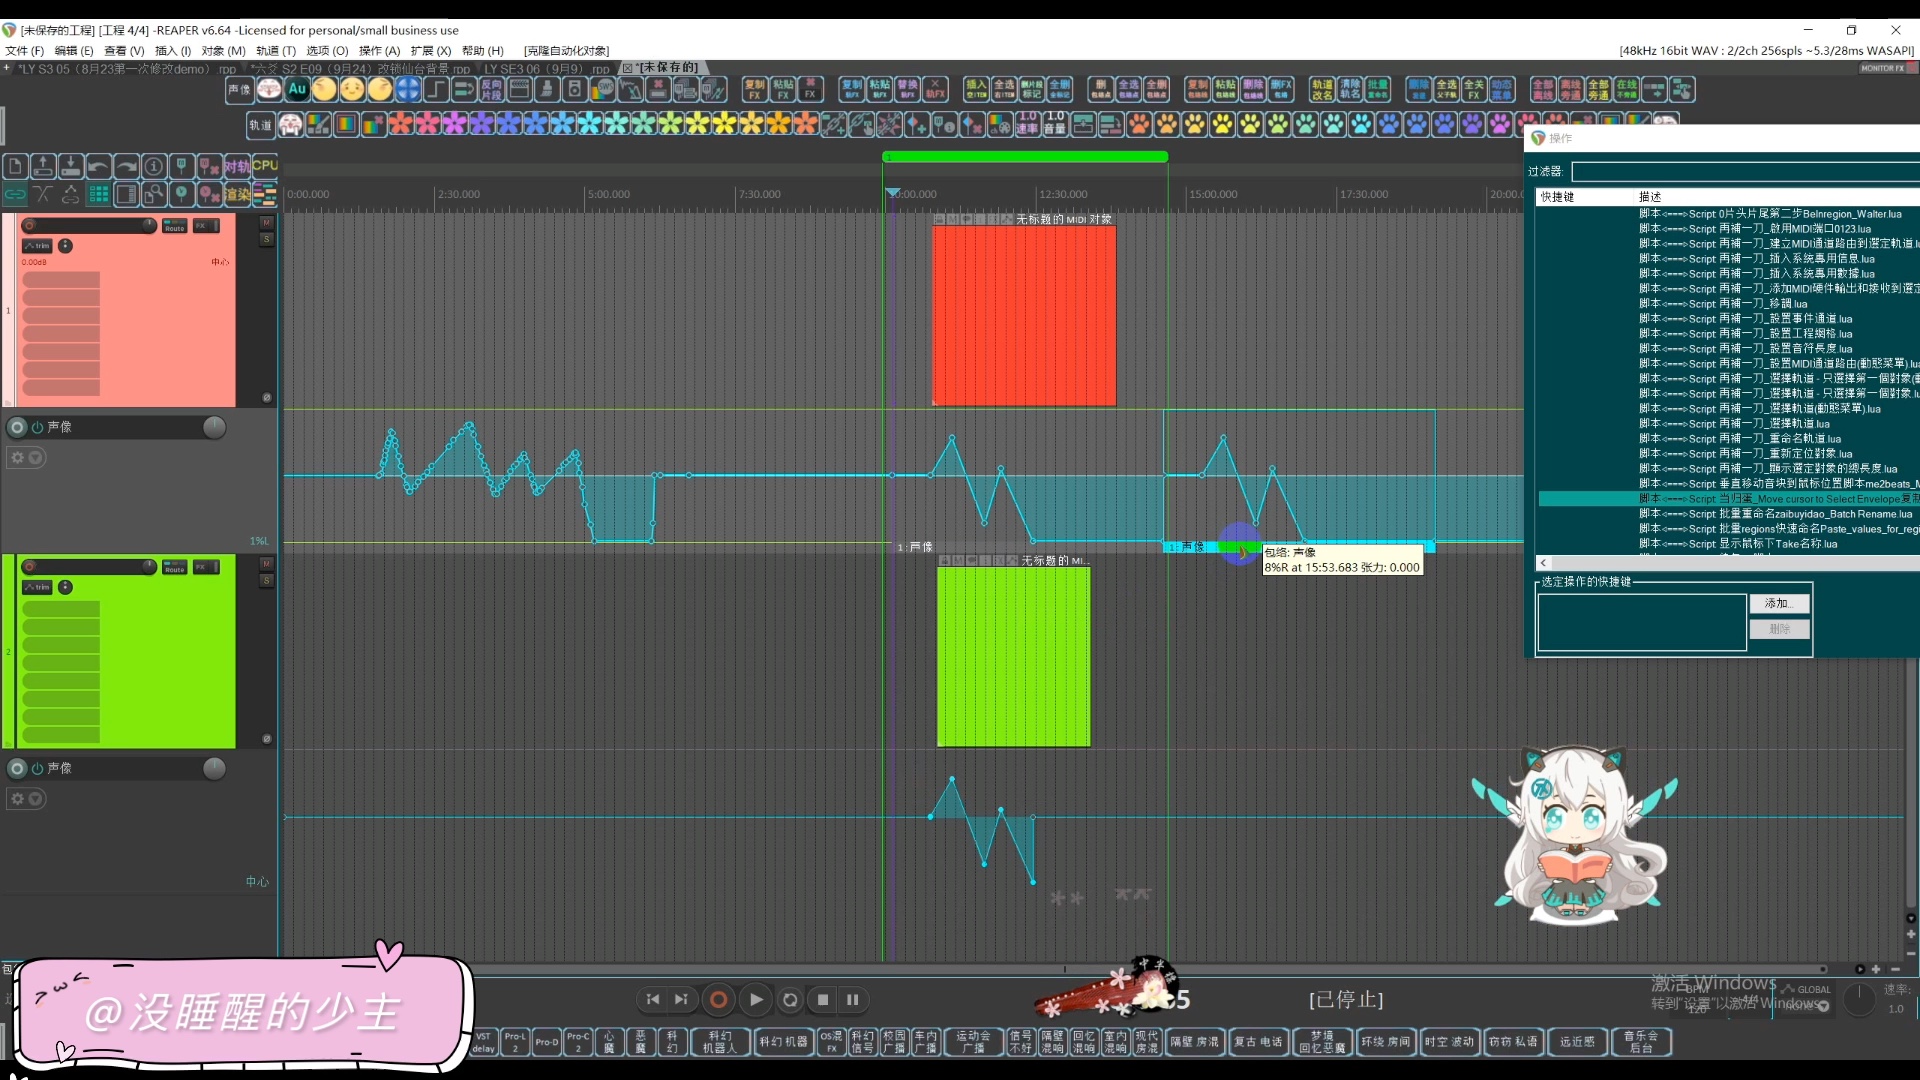Expand the envelope options arrow under 声像

click(35, 458)
